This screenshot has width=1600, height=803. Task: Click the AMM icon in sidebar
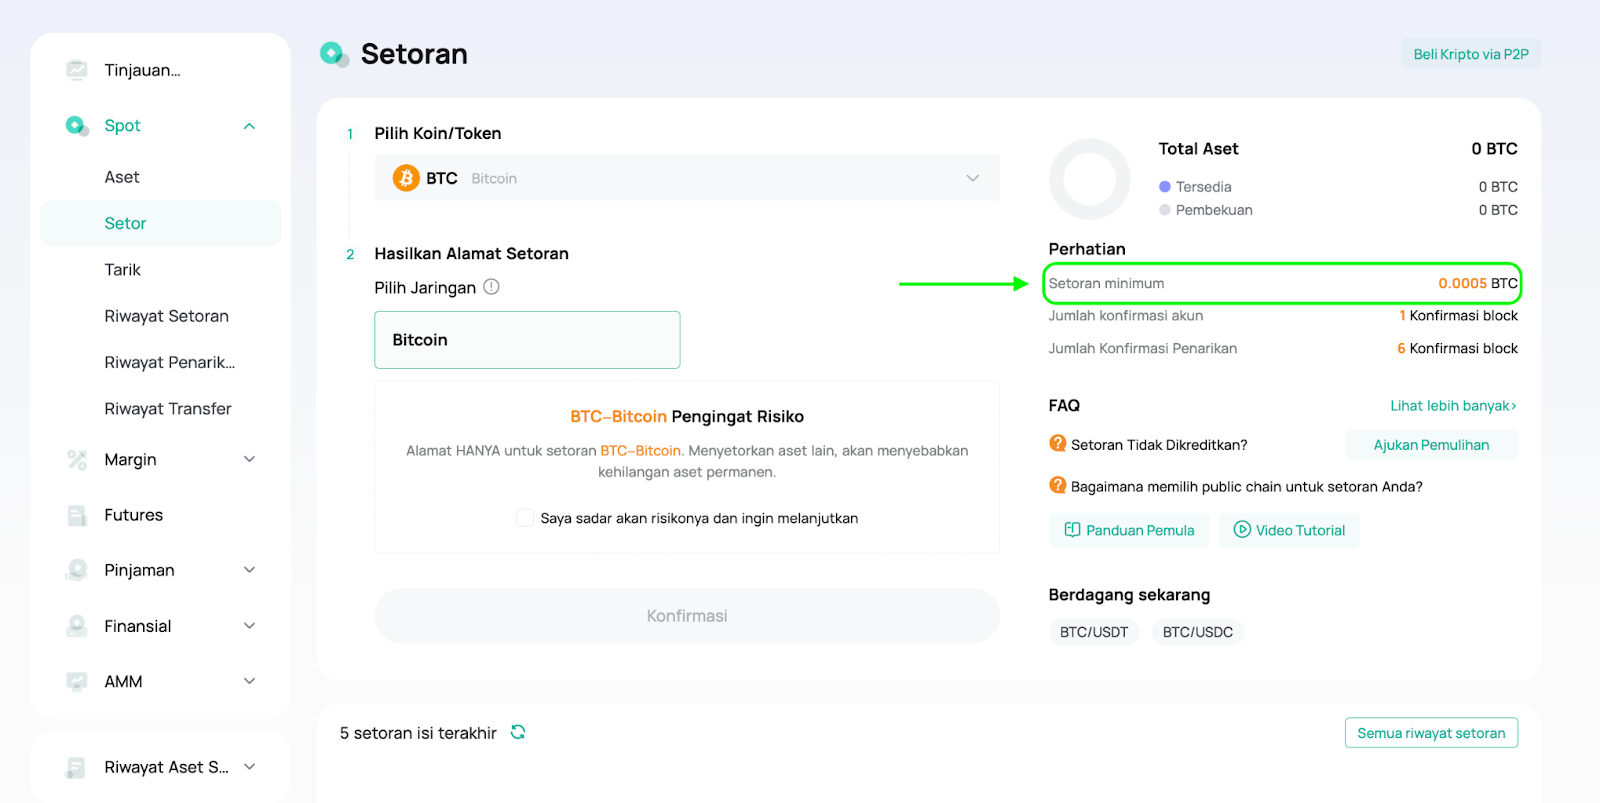coord(77,682)
